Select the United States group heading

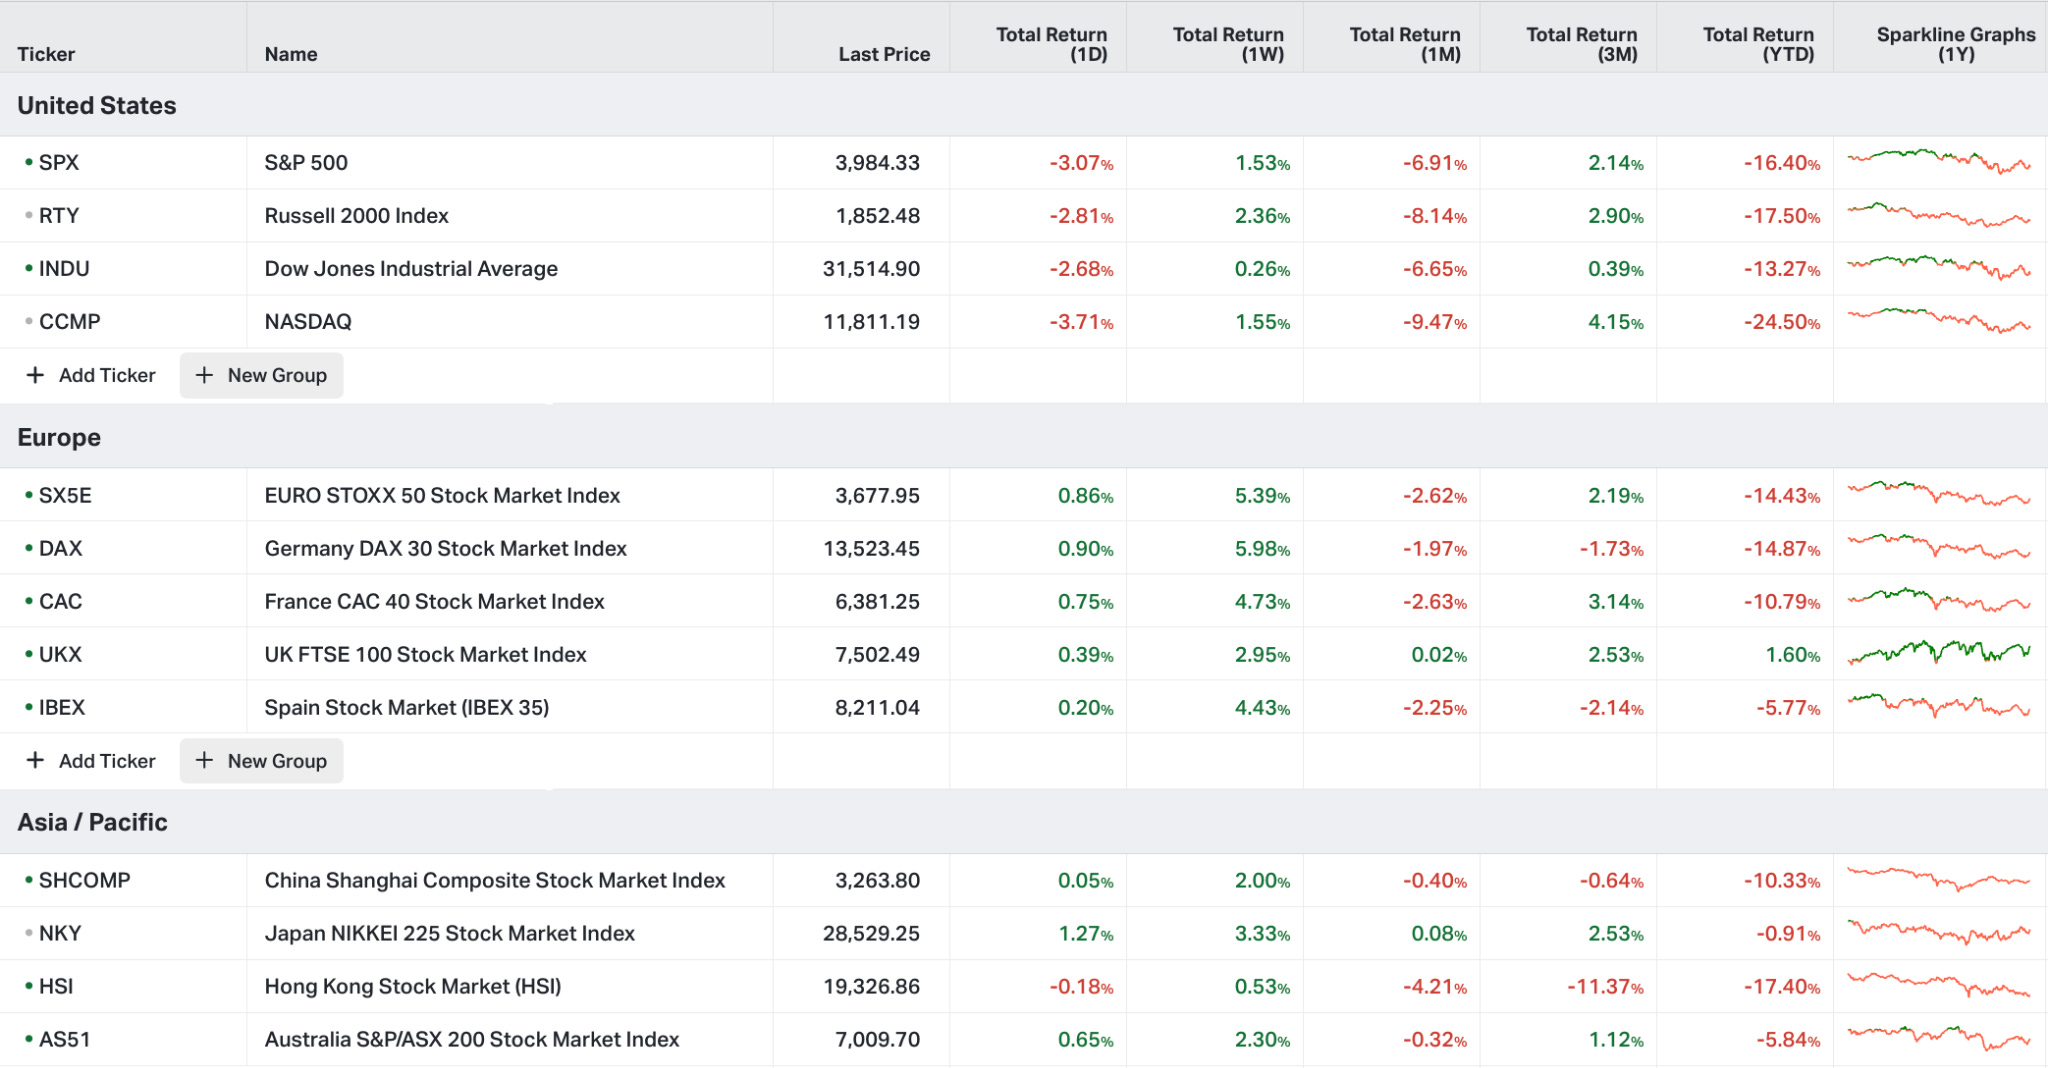coord(97,105)
